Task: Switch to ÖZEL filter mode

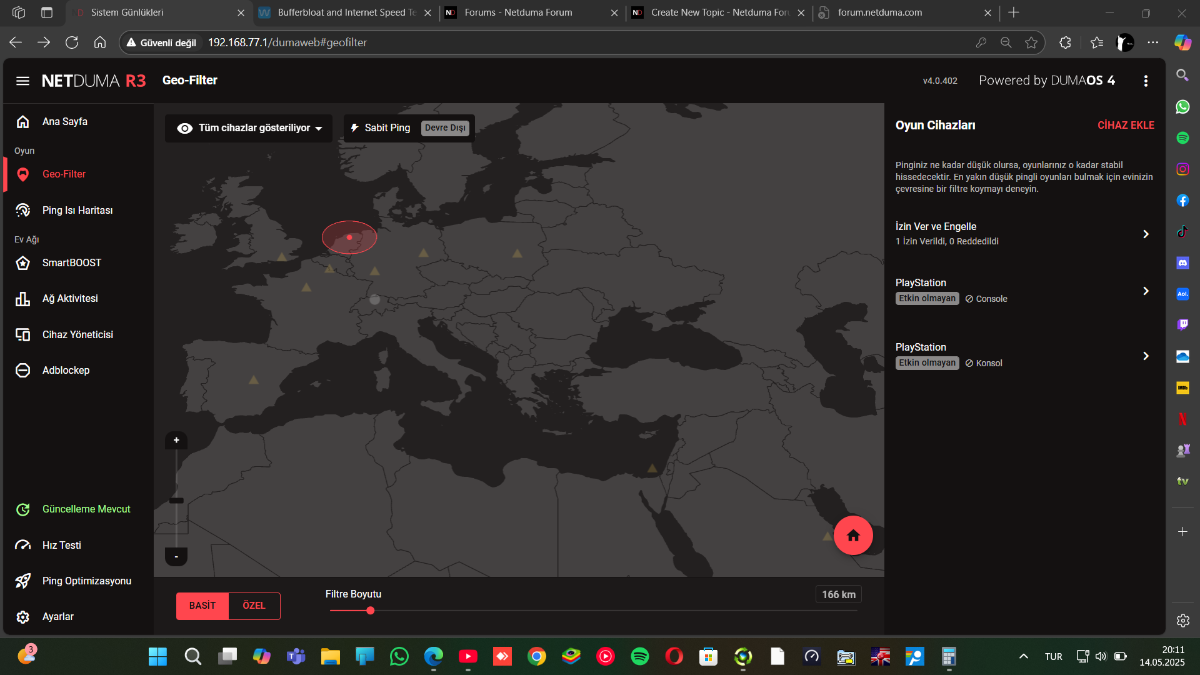Action: point(254,606)
